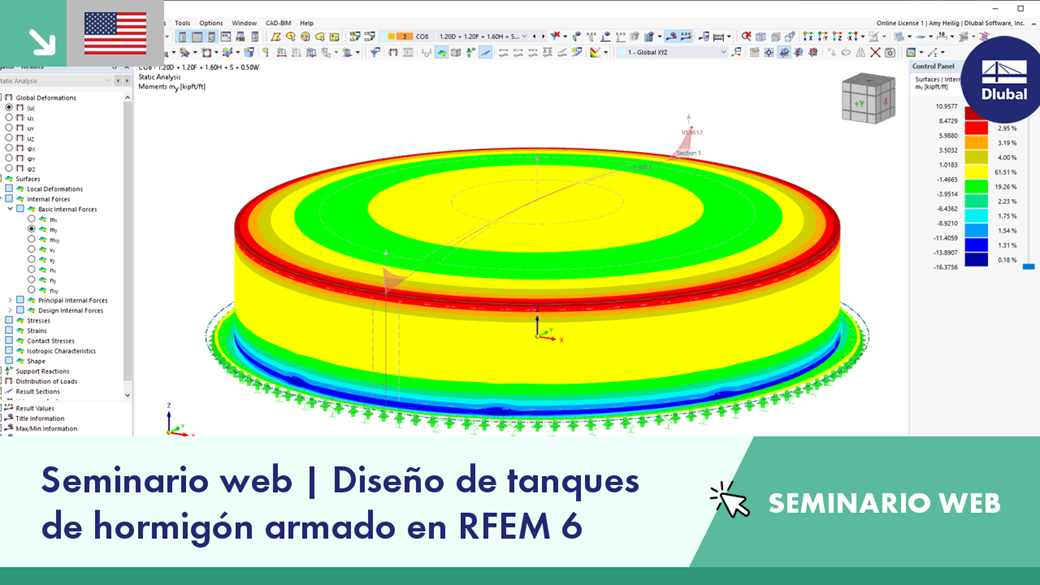Go to previous analysis type in navigator
The image size is (1040, 585).
coord(118,81)
